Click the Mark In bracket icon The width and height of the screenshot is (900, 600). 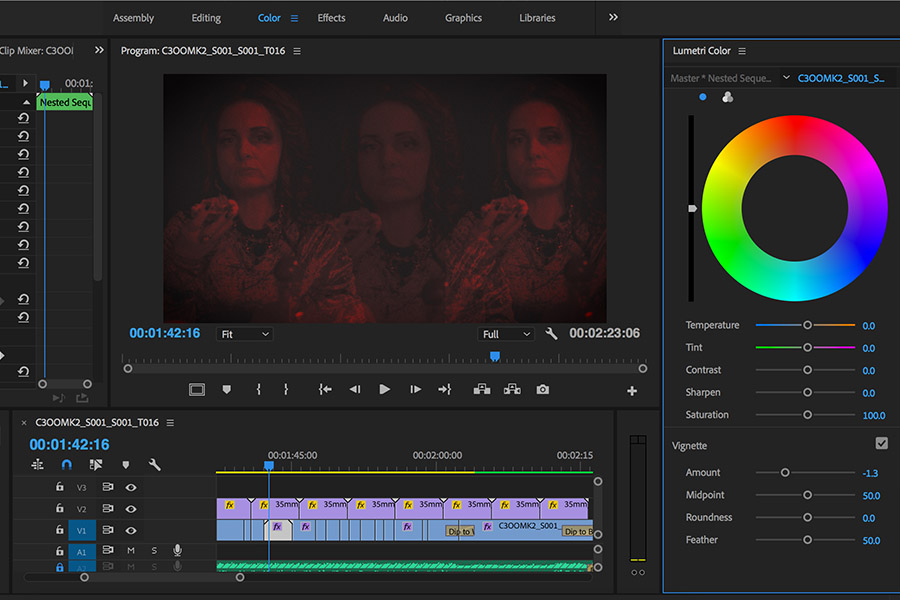pyautogui.click(x=258, y=390)
